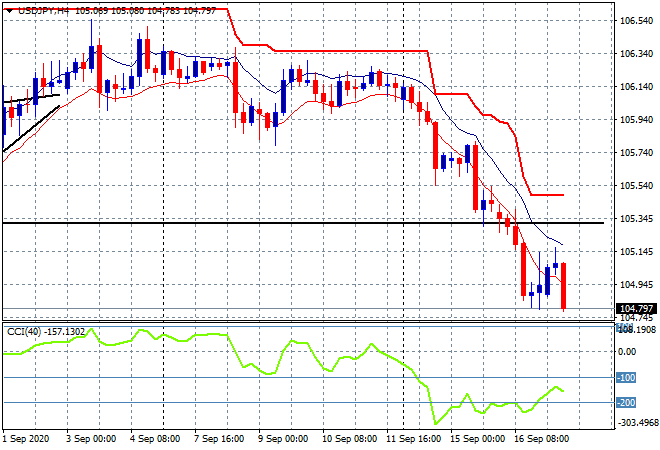This screenshot has width=660, height=450.
Task: Click the 105.940 price axis label
Action: (x=636, y=120)
